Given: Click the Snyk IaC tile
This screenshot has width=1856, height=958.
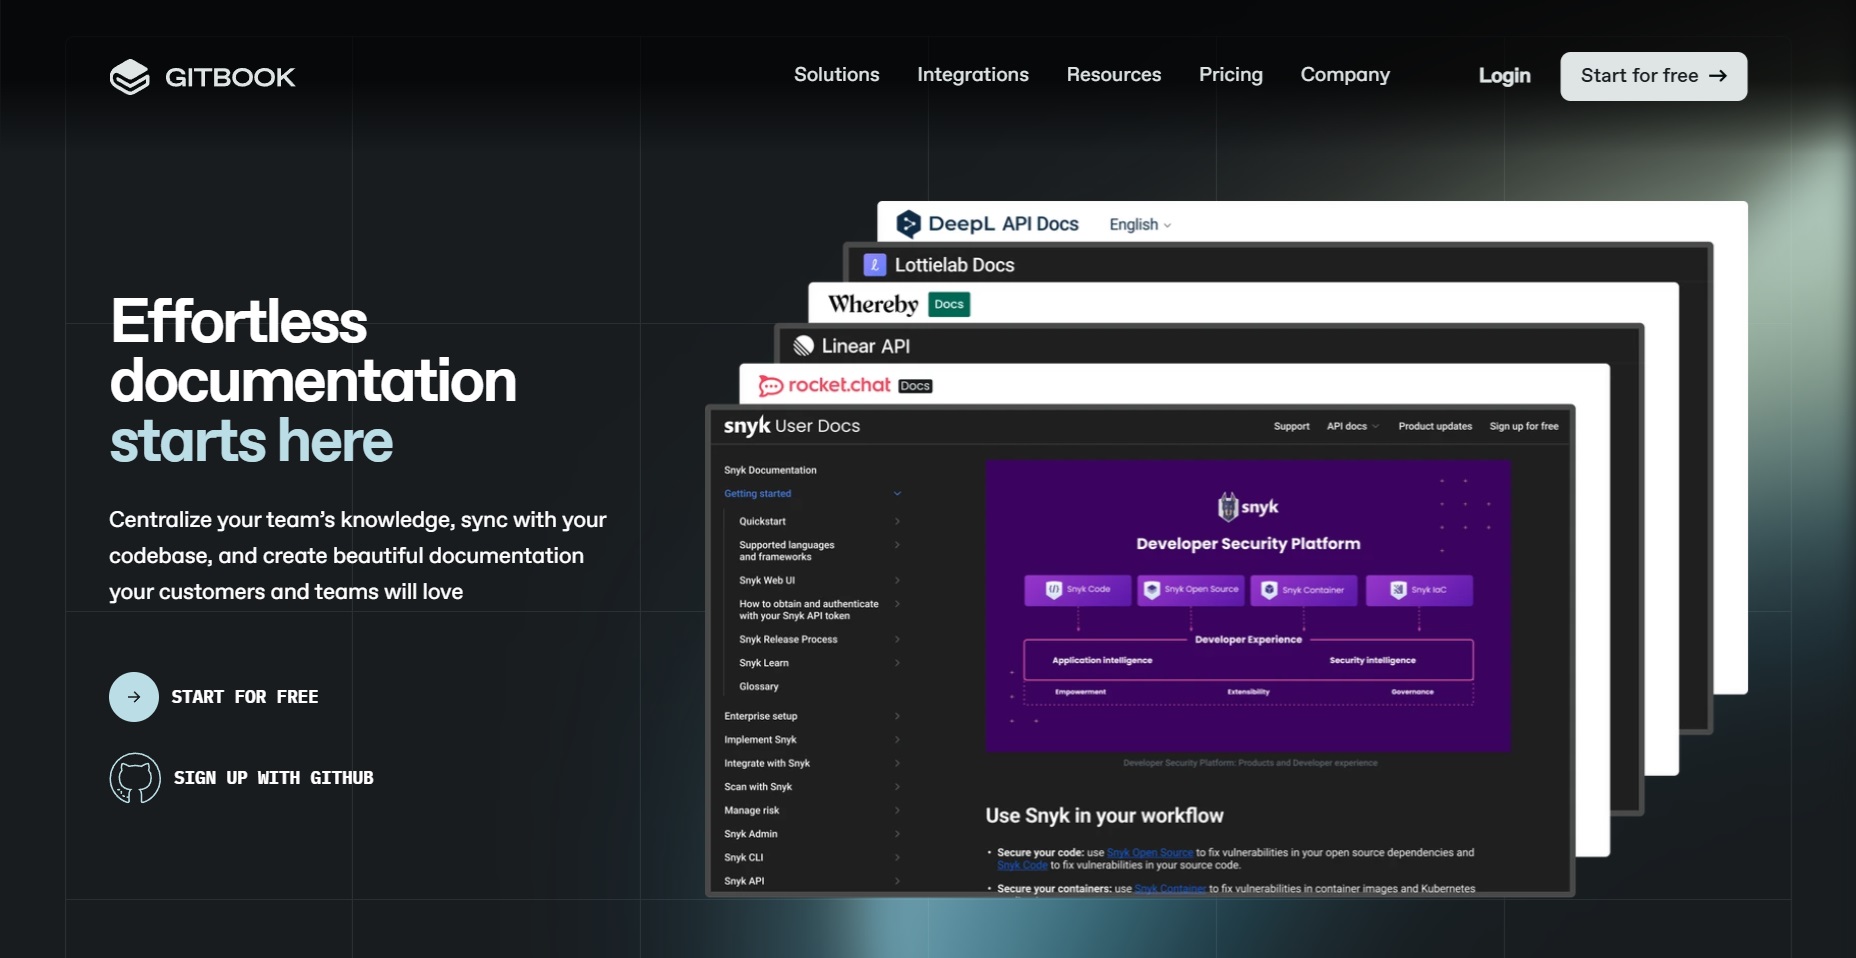Looking at the screenshot, I should pyautogui.click(x=1419, y=590).
